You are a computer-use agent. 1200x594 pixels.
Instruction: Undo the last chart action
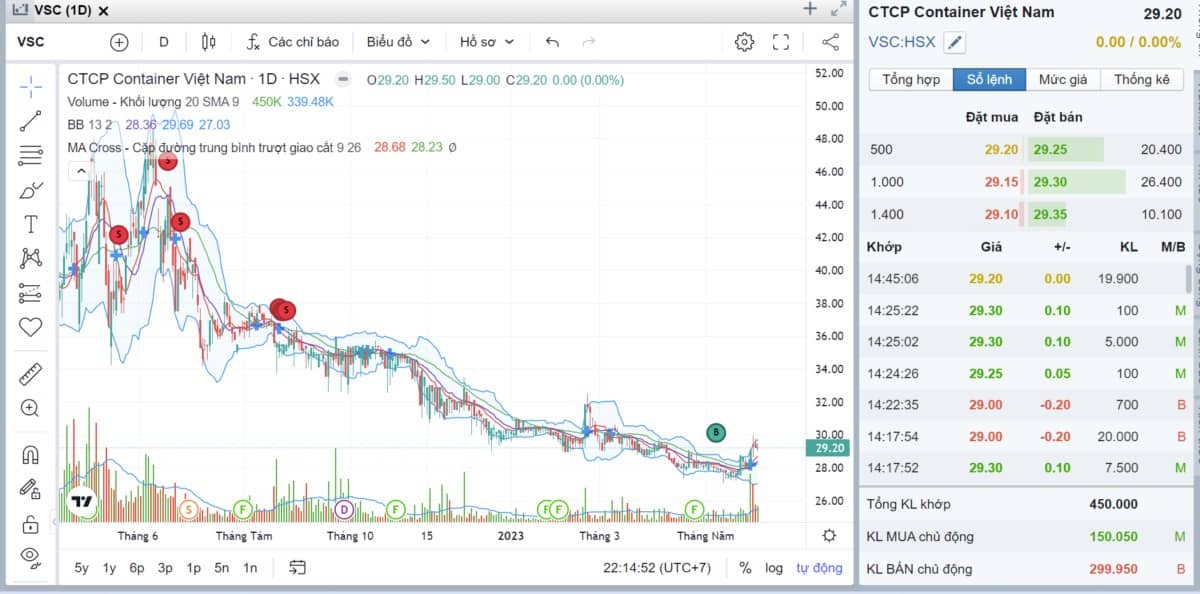coord(552,42)
